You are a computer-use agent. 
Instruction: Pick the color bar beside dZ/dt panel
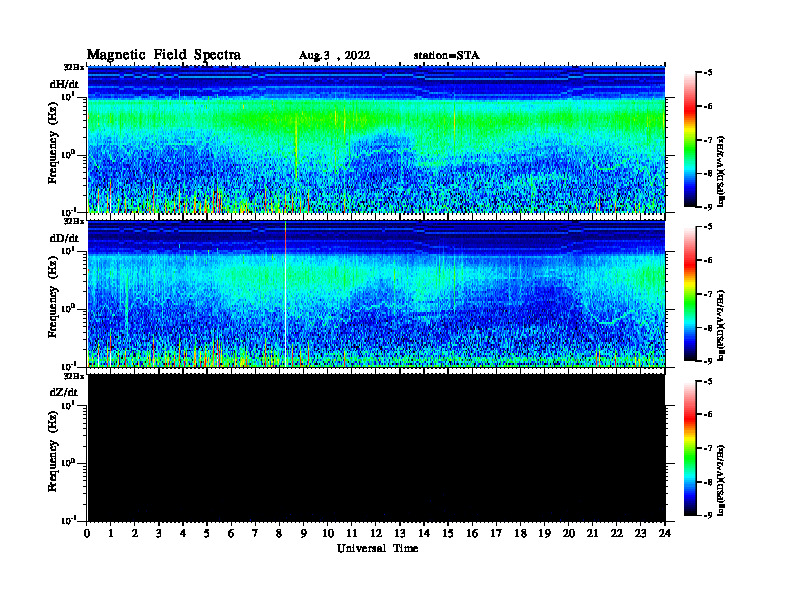[690, 448]
